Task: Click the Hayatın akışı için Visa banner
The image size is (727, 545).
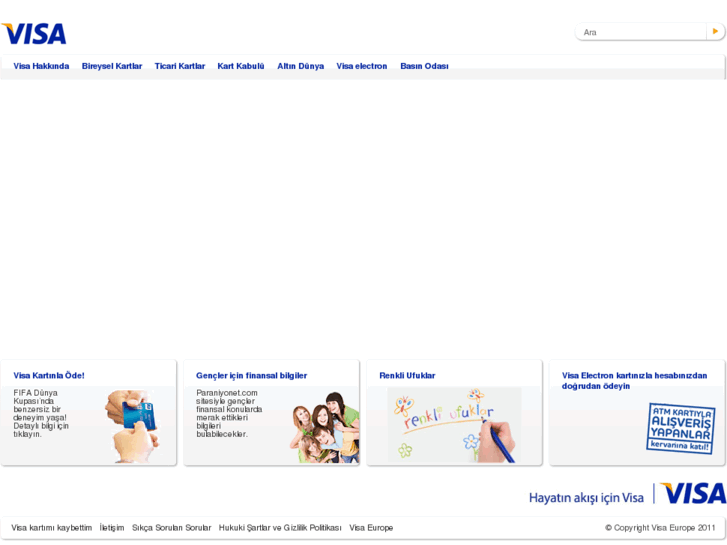Action: coord(627,494)
